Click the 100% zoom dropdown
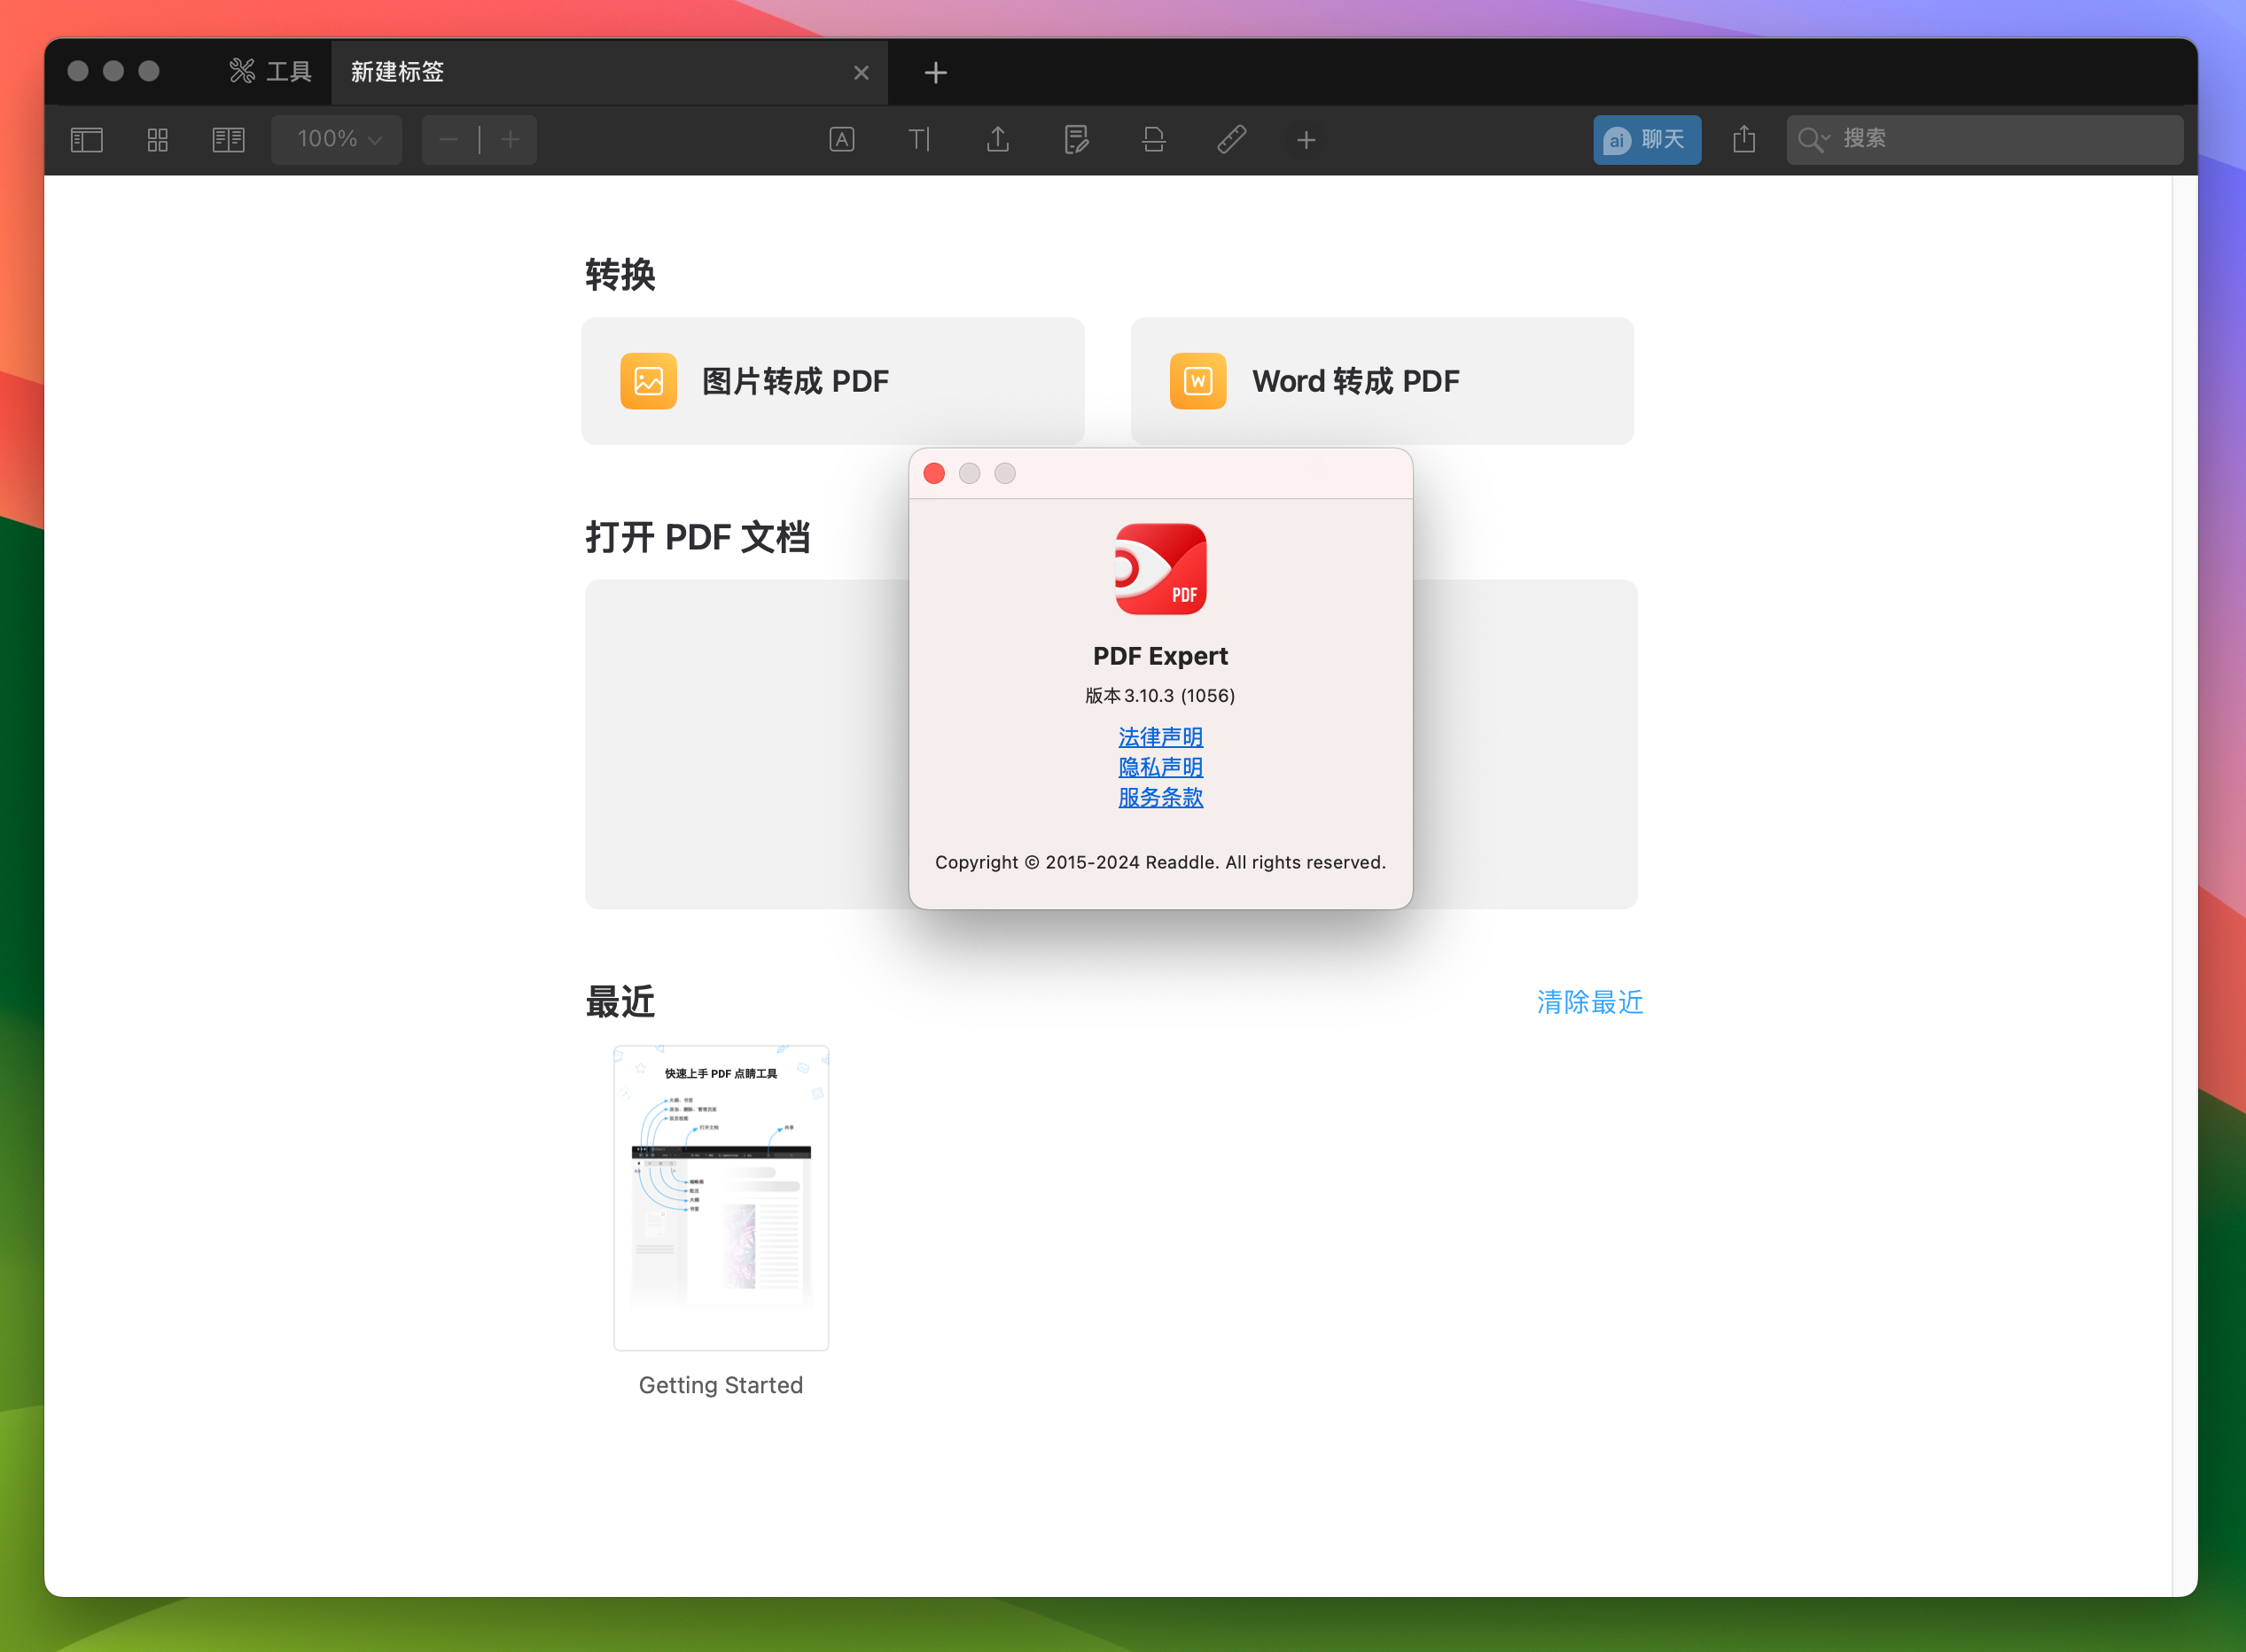 (339, 137)
